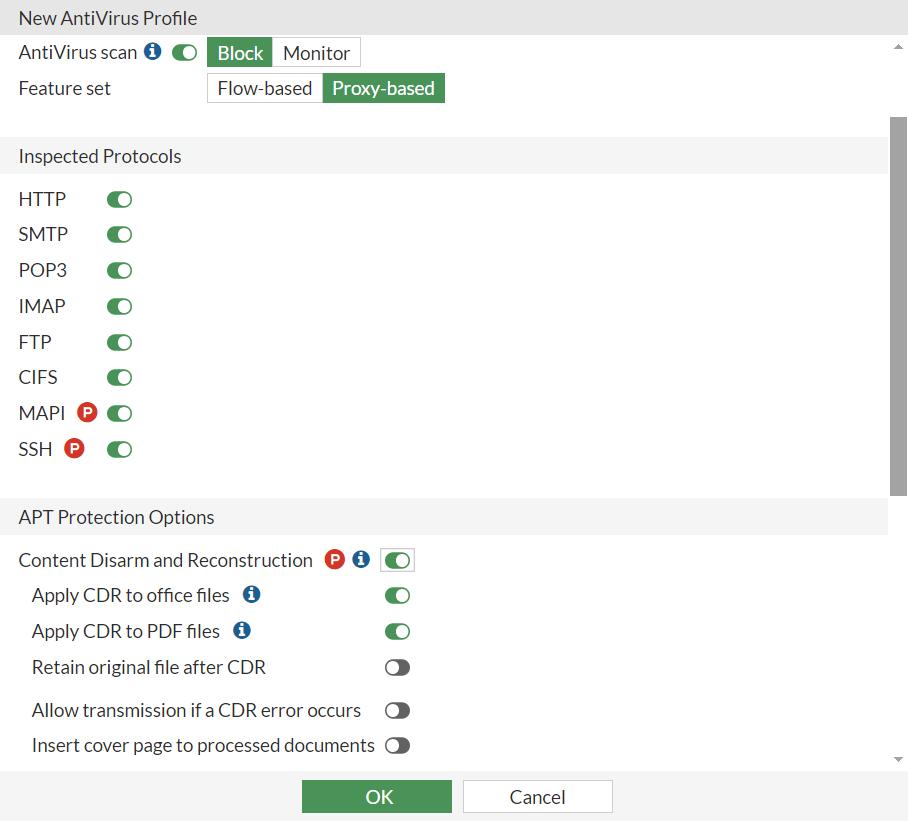
Task: Click the OK button
Action: click(x=377, y=797)
